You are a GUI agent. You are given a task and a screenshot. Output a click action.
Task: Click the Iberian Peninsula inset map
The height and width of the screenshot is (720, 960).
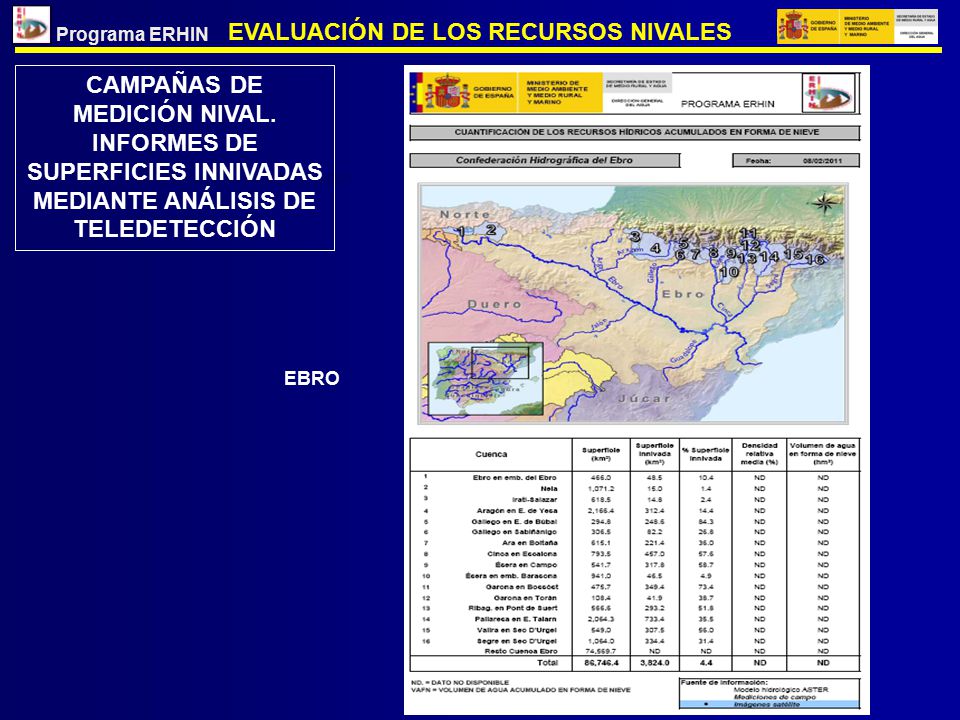coord(486,379)
